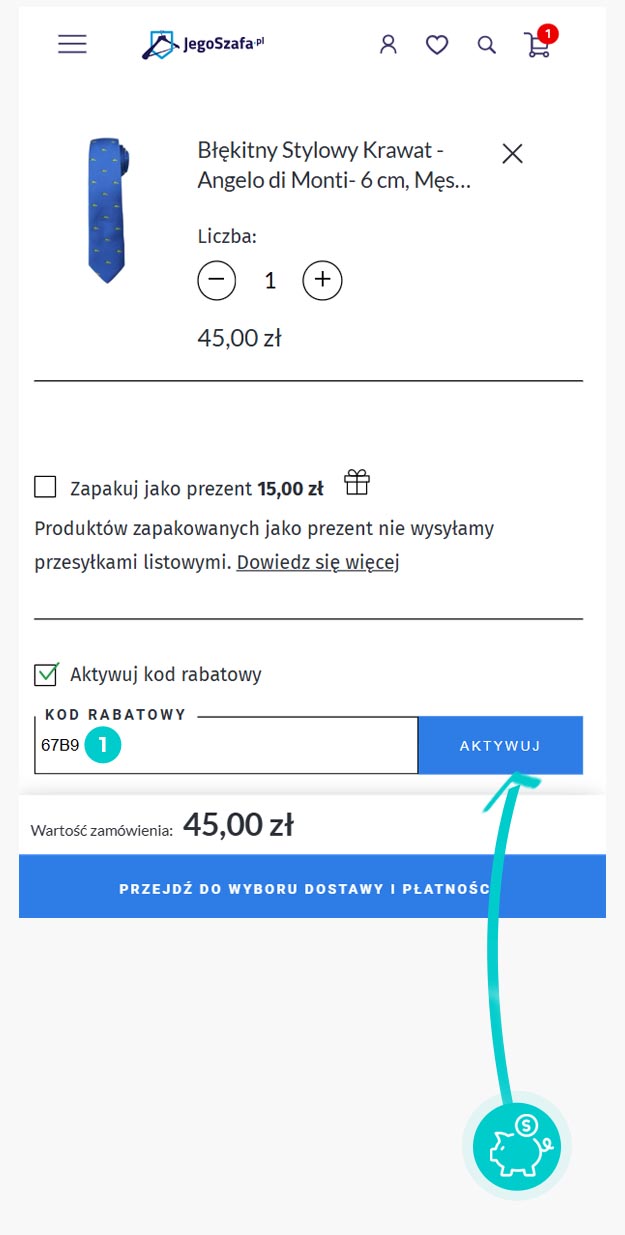Click the teal number 1 badge

click(103, 745)
